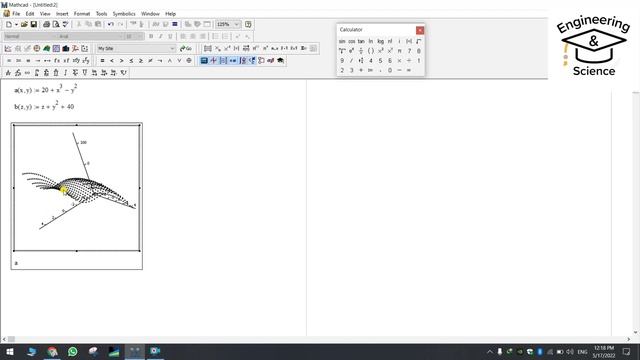Insert a surface plot from the Graph toolbar
The image size is (640, 360).
47,49
